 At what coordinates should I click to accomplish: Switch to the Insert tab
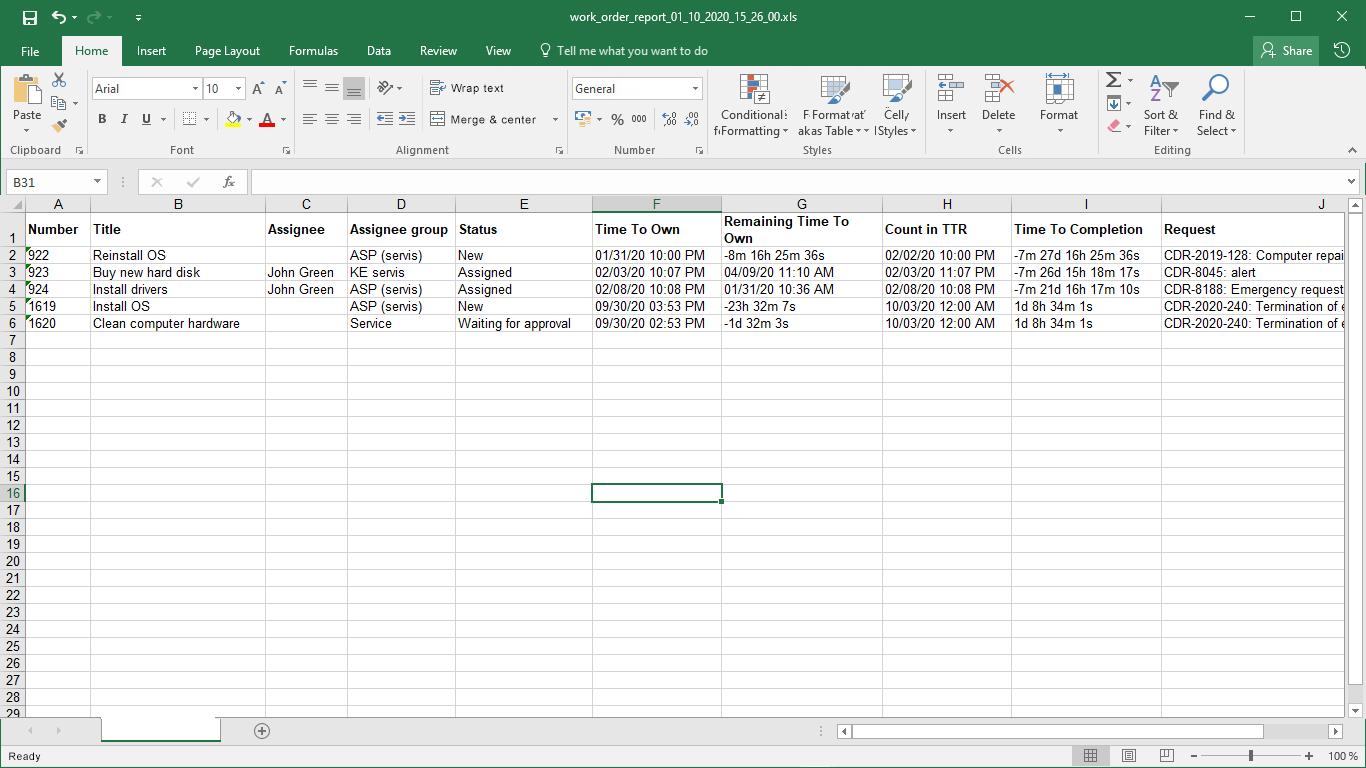[151, 51]
